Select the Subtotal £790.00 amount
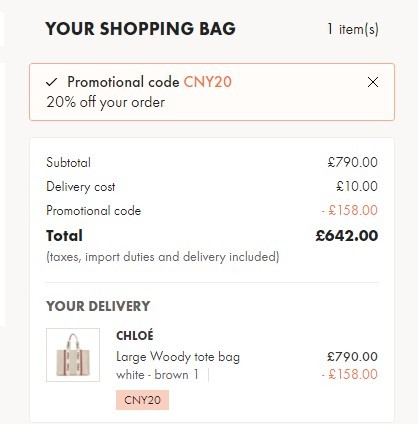The height and width of the screenshot is (424, 418). [353, 162]
